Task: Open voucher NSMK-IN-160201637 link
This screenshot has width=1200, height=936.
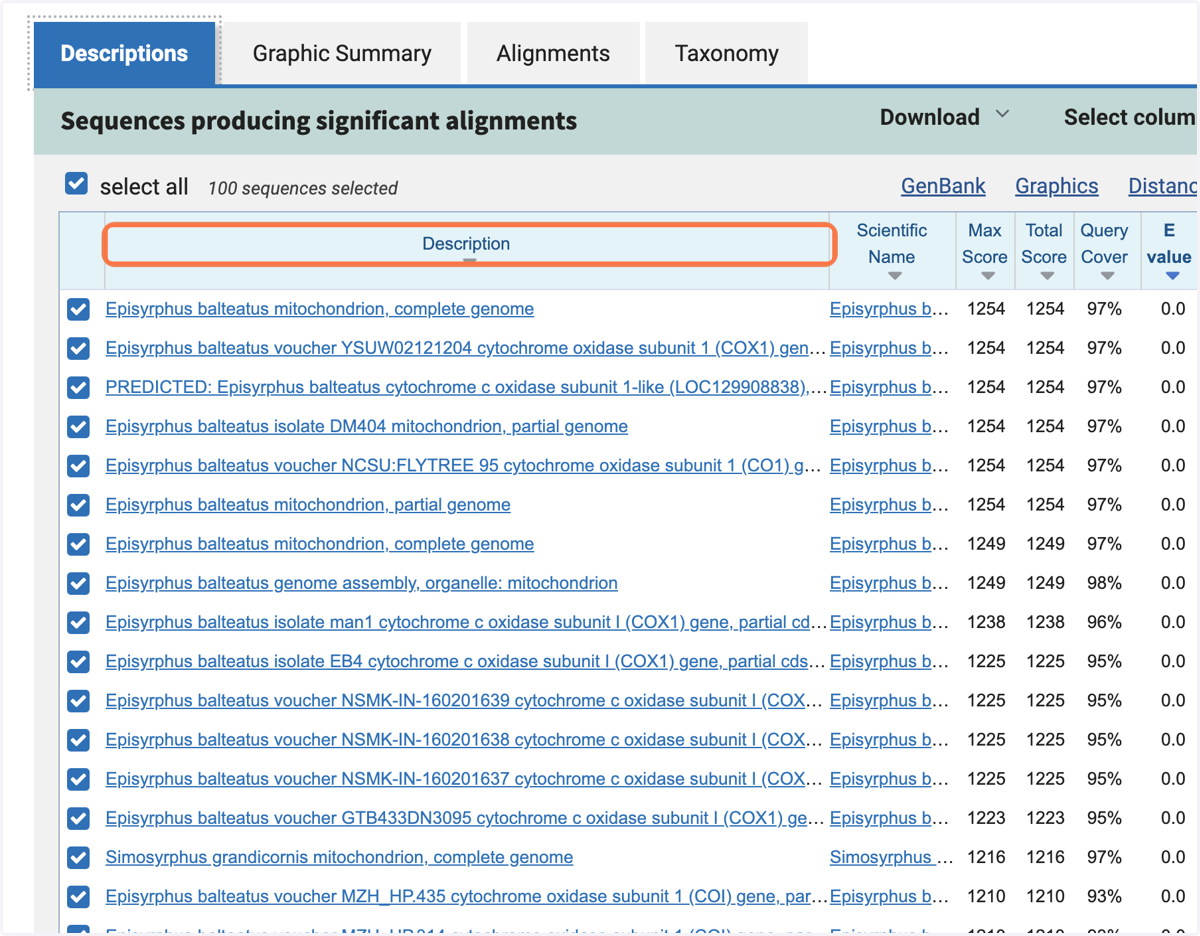Action: point(466,778)
